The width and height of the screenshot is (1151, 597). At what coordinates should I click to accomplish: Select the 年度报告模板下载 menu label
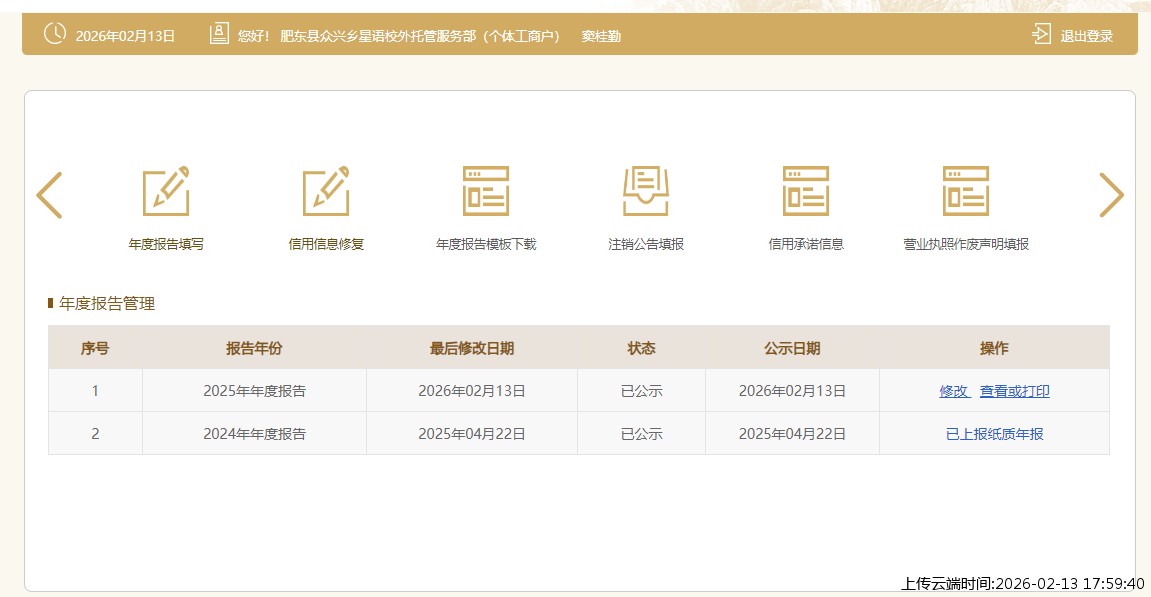pyautogui.click(x=486, y=244)
